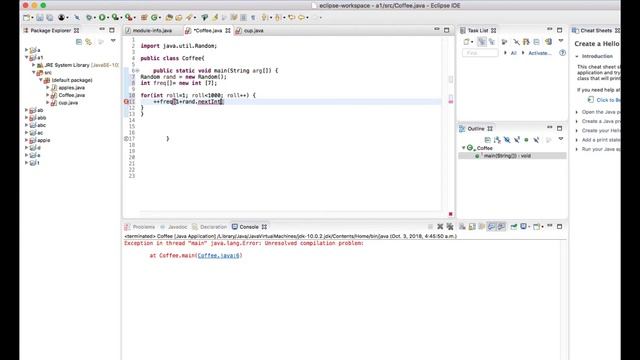Screen dimensions: 640x360
Task: Click the Save All toolbar icon
Action: (x=50, y=18)
